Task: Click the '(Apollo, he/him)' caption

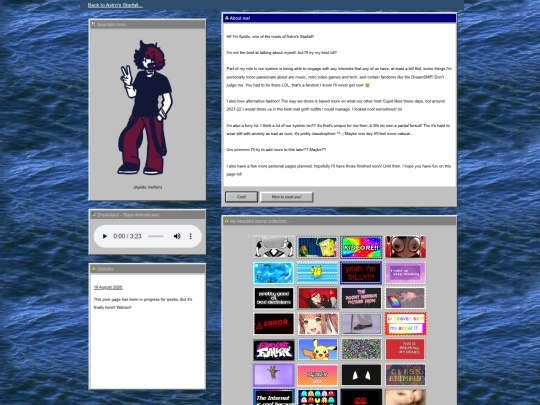Action: (x=147, y=187)
